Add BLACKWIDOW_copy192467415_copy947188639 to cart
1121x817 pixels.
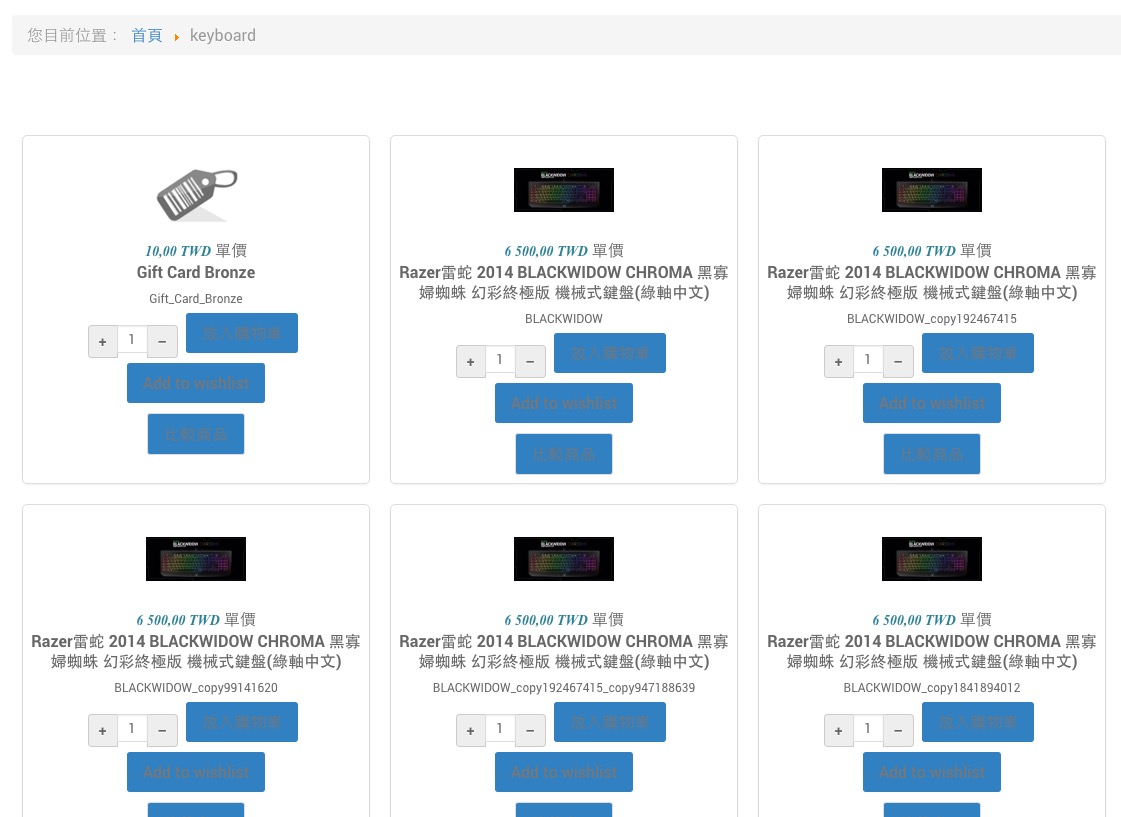click(x=610, y=722)
